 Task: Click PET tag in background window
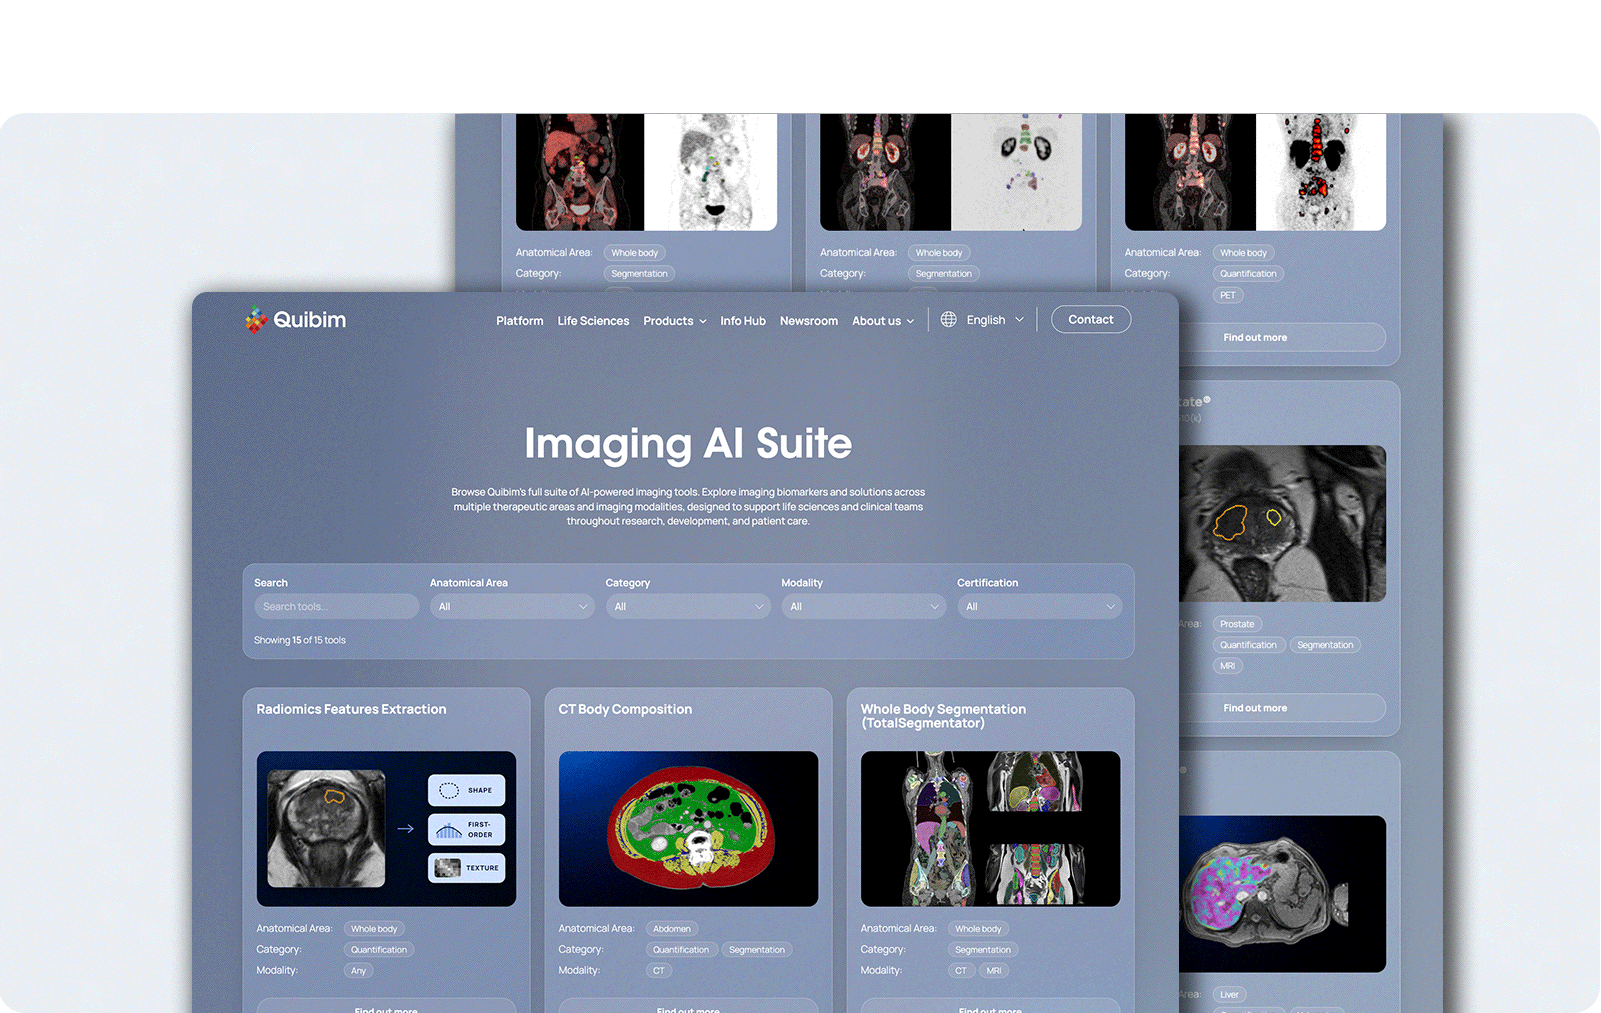coord(1228,295)
